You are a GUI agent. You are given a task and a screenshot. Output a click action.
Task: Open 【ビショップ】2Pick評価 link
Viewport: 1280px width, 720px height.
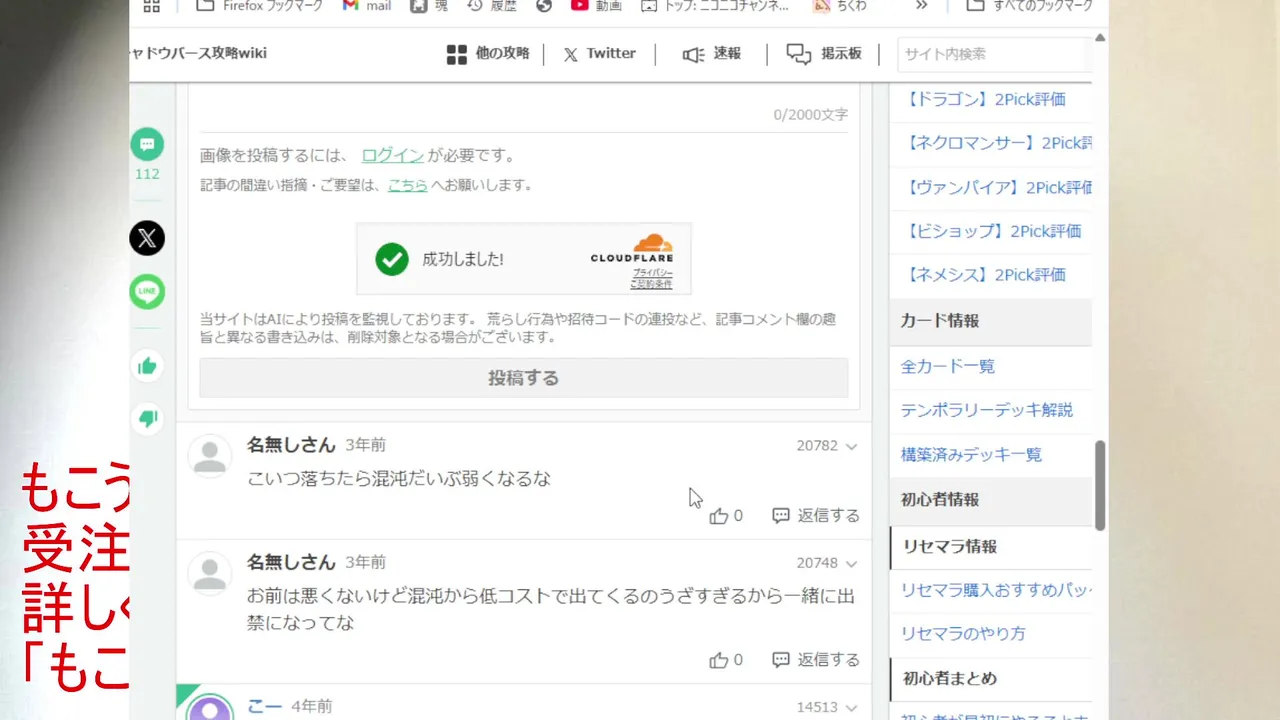(x=992, y=231)
